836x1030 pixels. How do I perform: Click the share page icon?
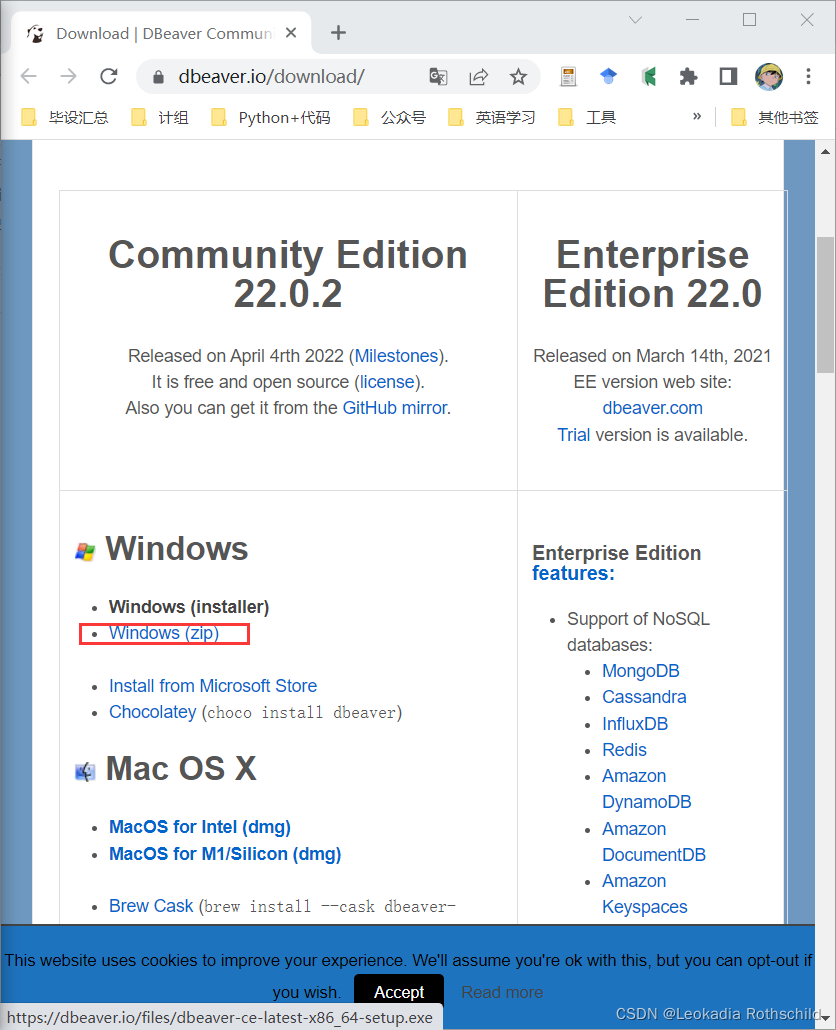478,77
